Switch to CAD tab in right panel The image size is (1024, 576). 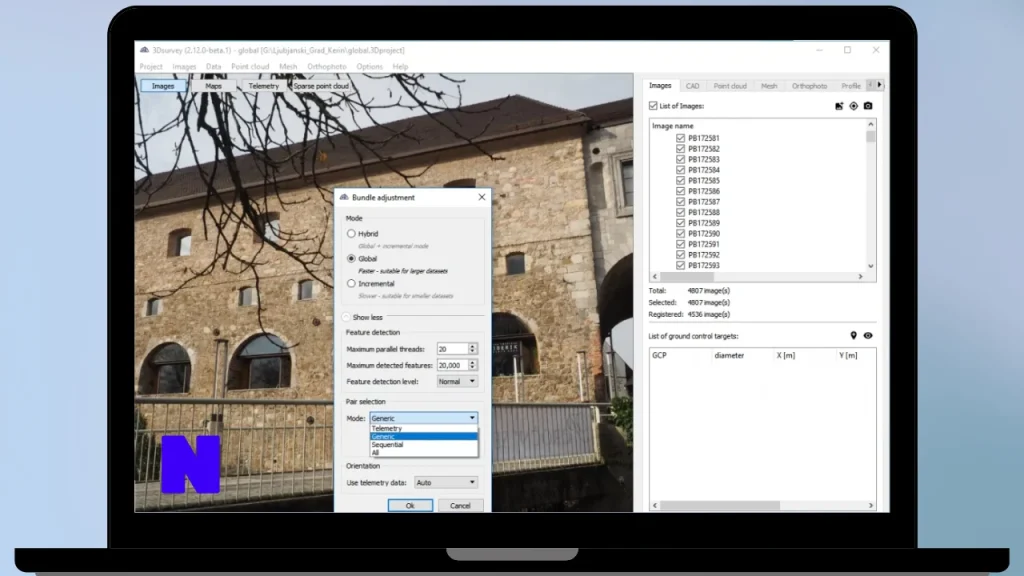(692, 86)
